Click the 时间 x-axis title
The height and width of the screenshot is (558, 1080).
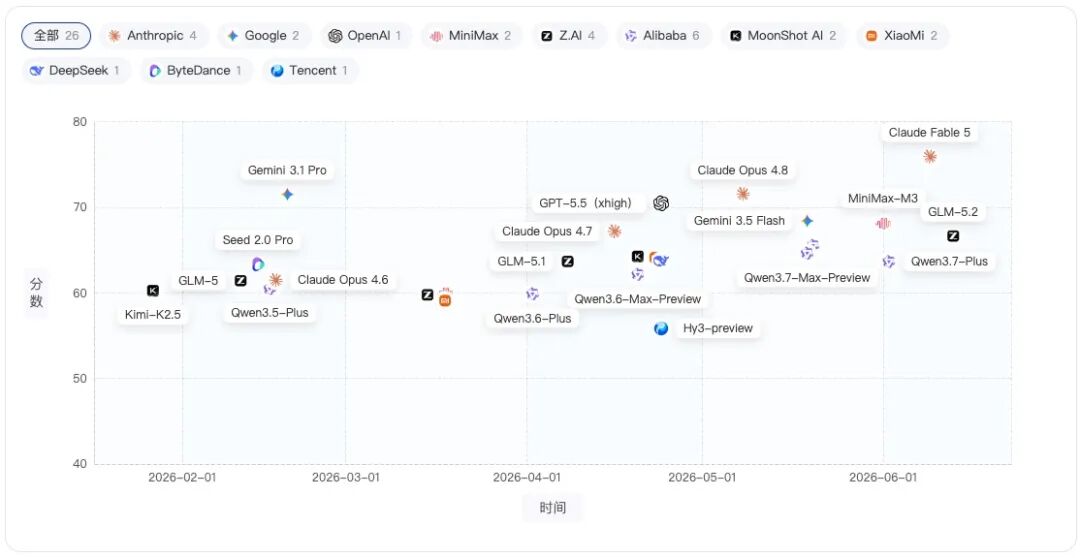pos(553,508)
